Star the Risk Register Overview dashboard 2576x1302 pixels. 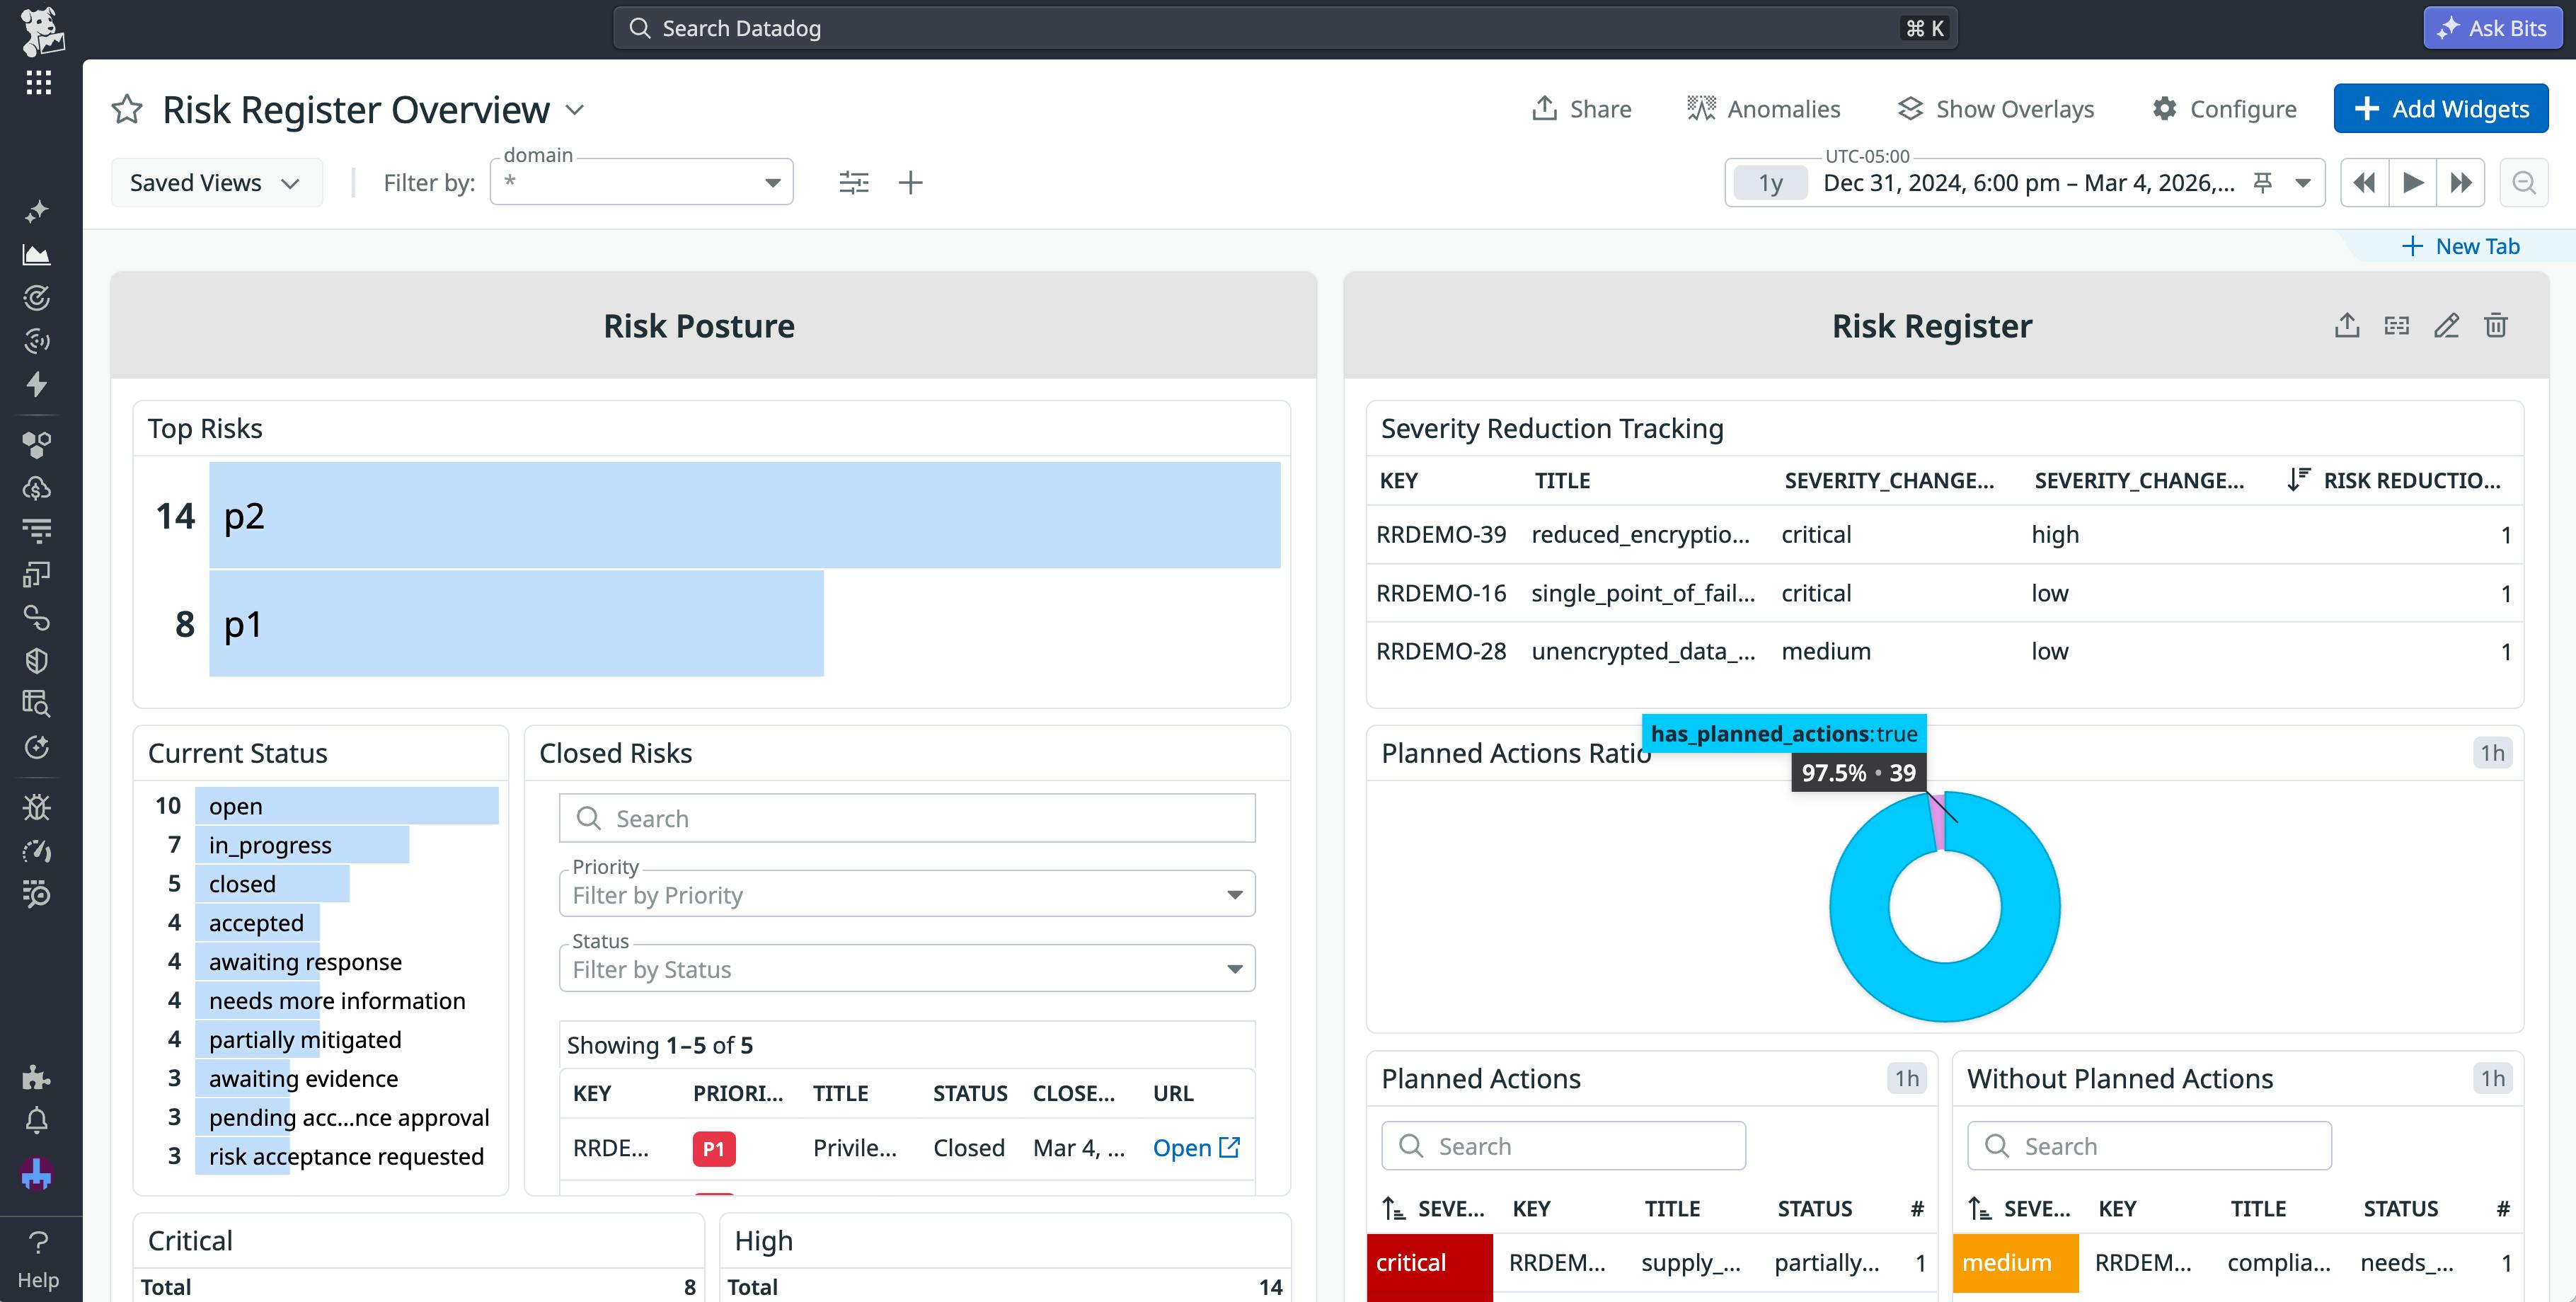pos(126,109)
